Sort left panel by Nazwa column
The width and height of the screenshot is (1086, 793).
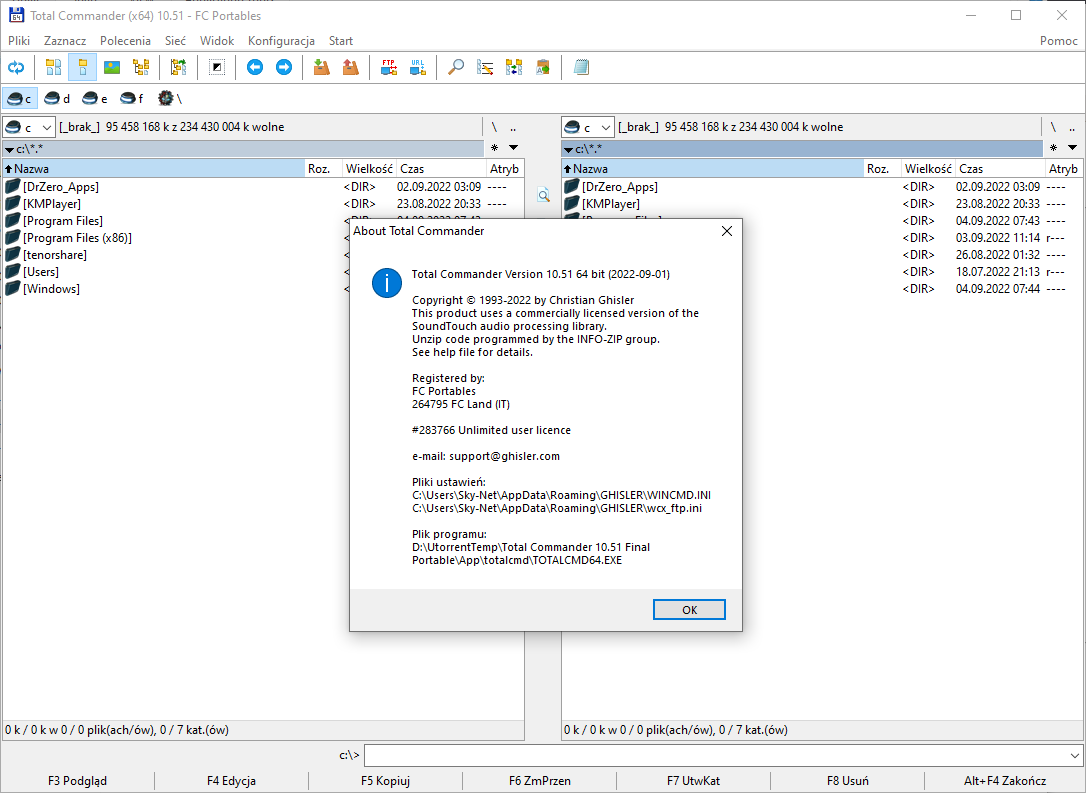(154, 168)
